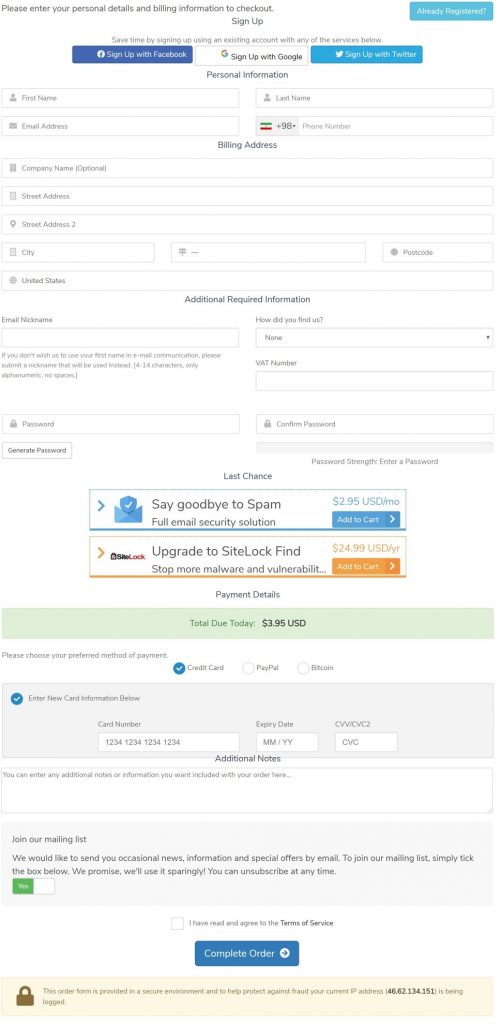Open the Terms of Service link

coord(306,923)
